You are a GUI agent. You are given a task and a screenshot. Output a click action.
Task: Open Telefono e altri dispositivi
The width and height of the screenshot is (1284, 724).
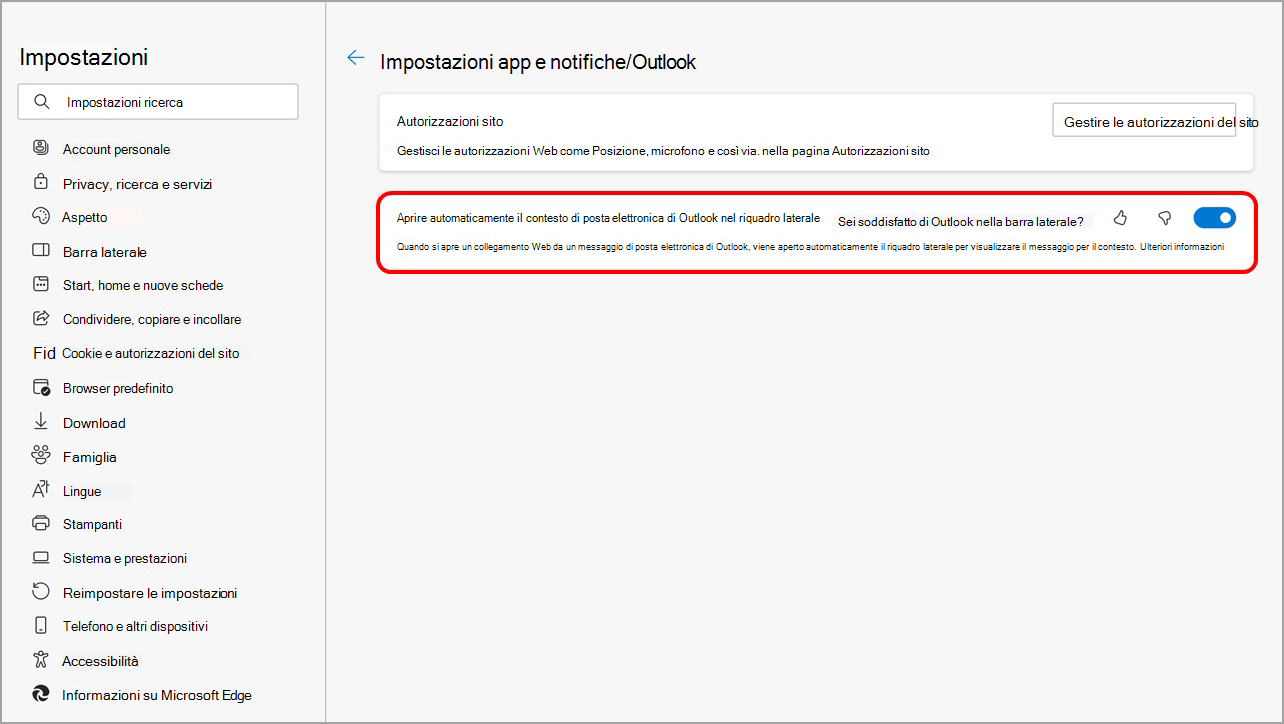coord(135,626)
